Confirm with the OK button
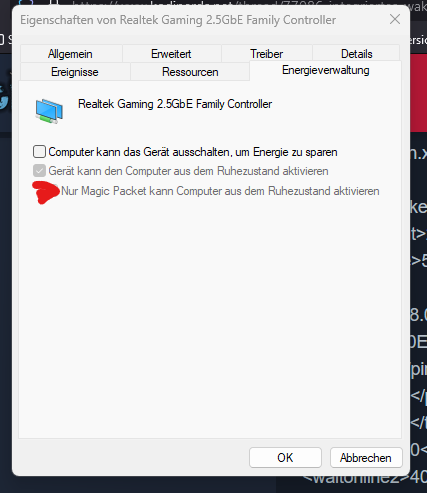Viewport: 427px width, 493px height. pos(285,457)
